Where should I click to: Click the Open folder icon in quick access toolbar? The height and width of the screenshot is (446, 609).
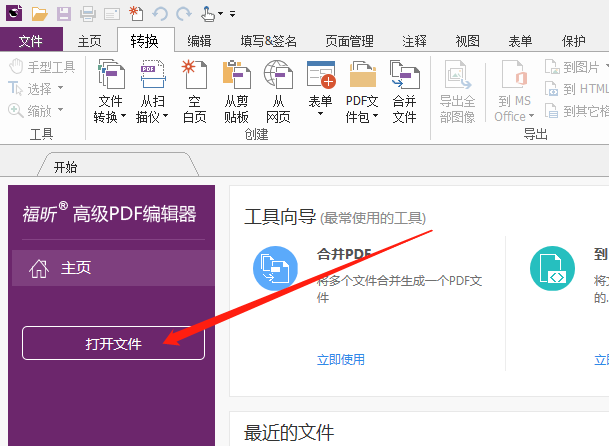(x=40, y=14)
